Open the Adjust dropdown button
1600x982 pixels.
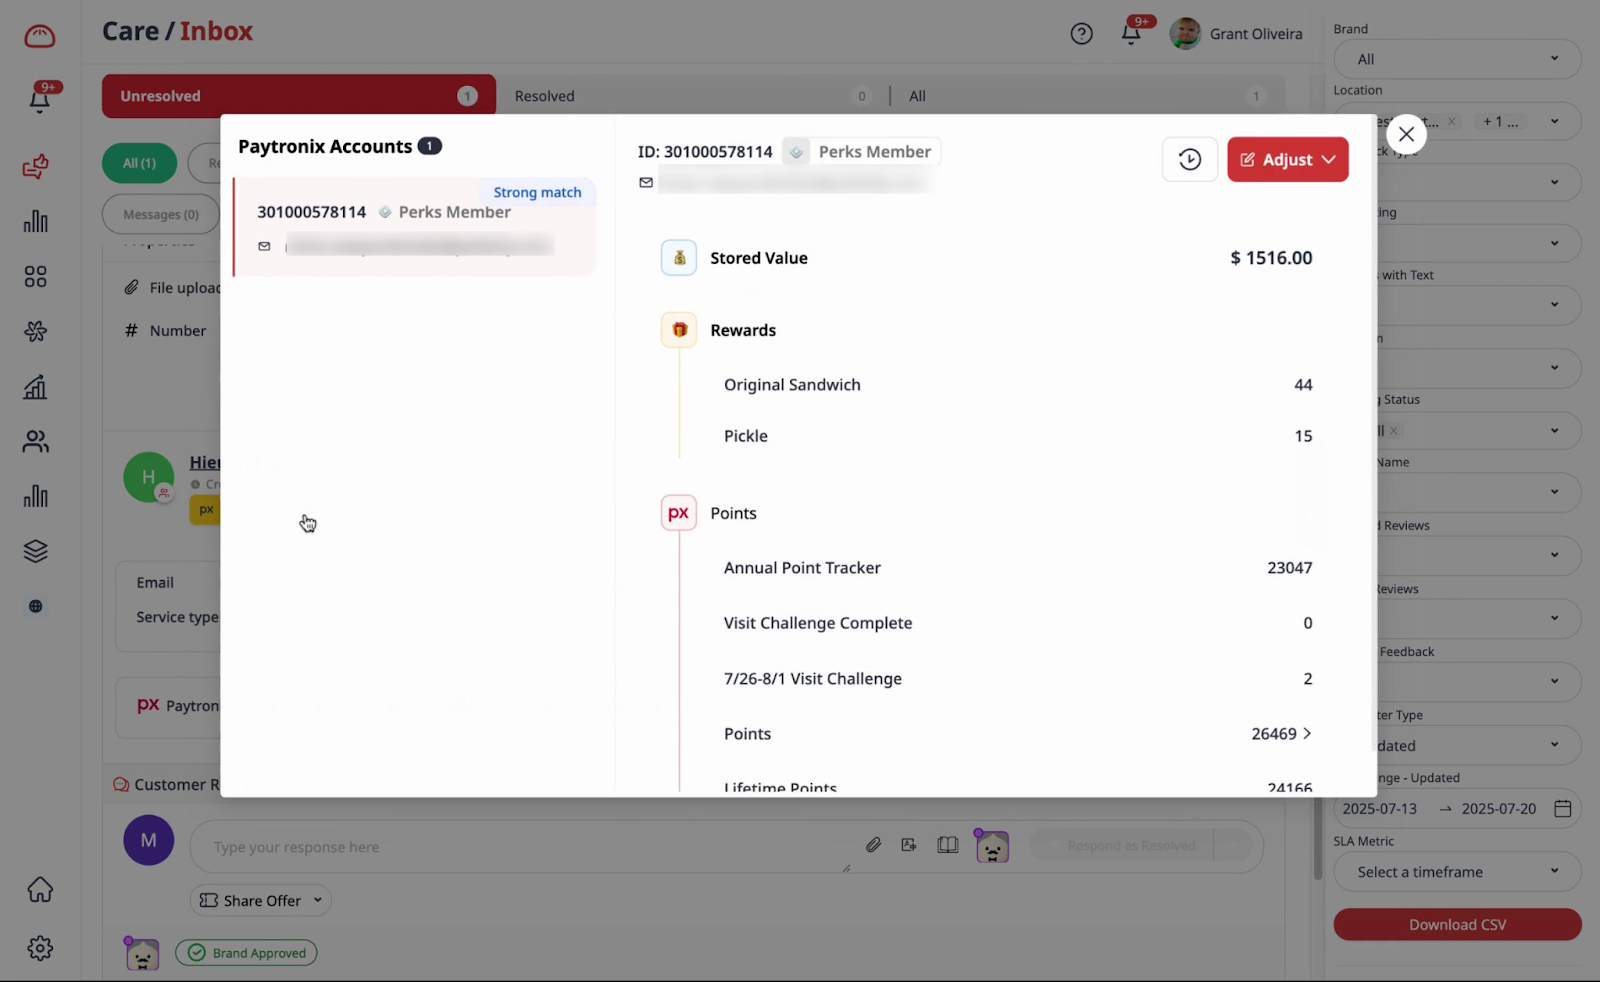[1288, 160]
